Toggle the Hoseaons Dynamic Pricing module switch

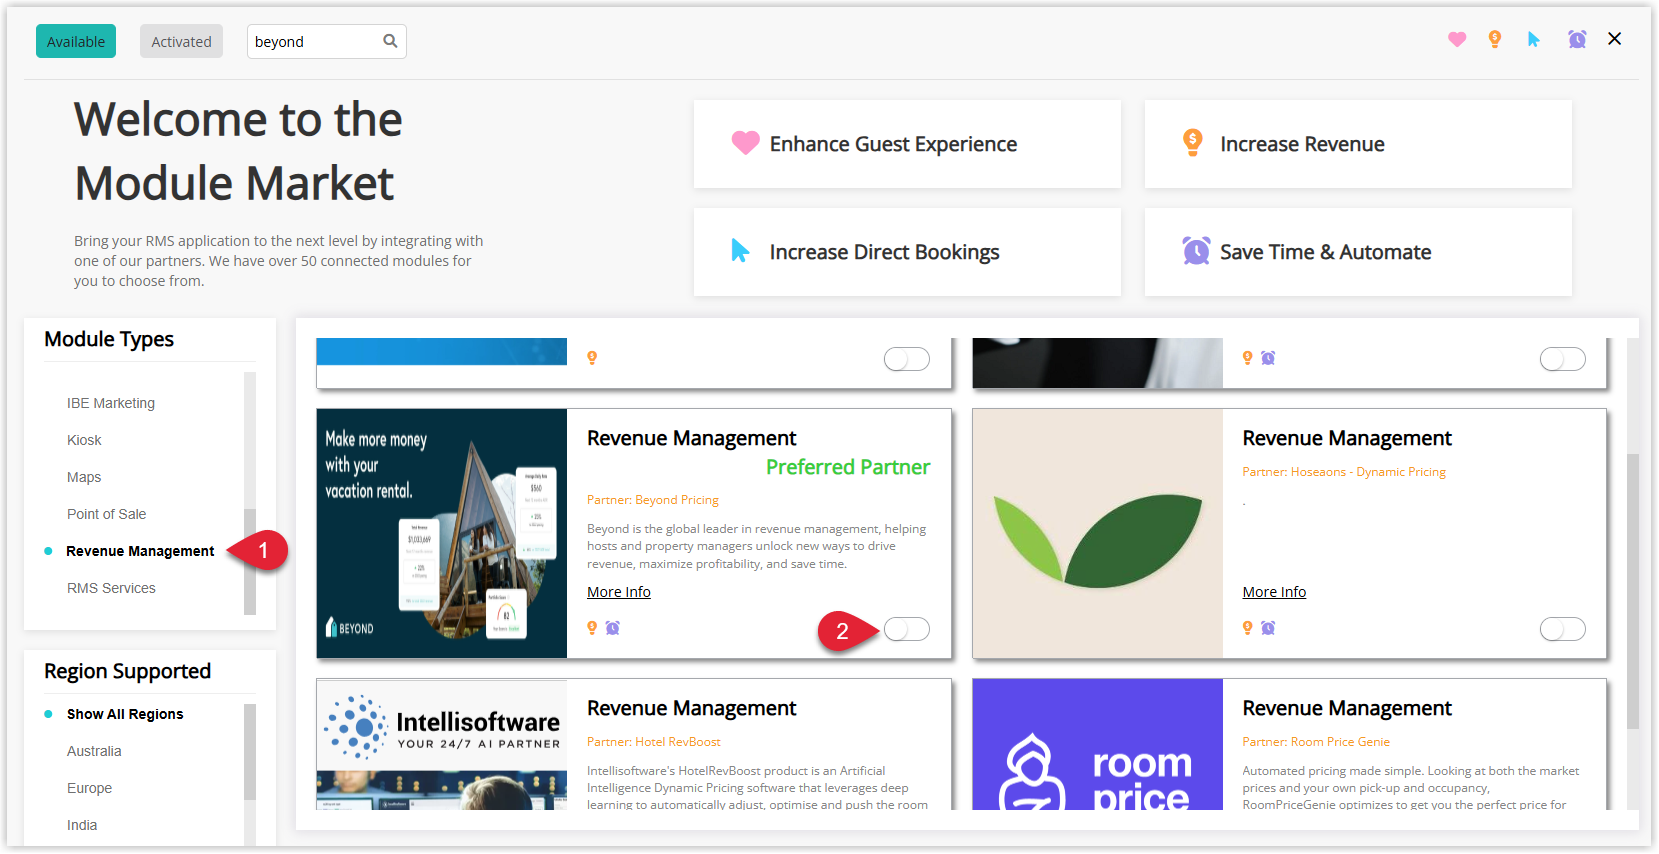point(1562,629)
